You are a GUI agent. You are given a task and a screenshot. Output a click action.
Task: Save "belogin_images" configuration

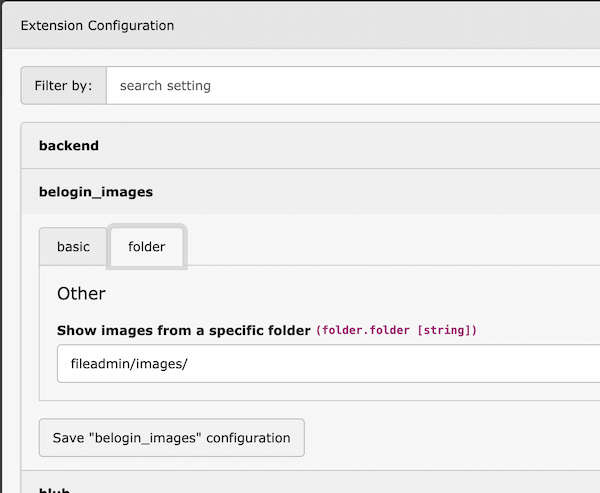171,438
